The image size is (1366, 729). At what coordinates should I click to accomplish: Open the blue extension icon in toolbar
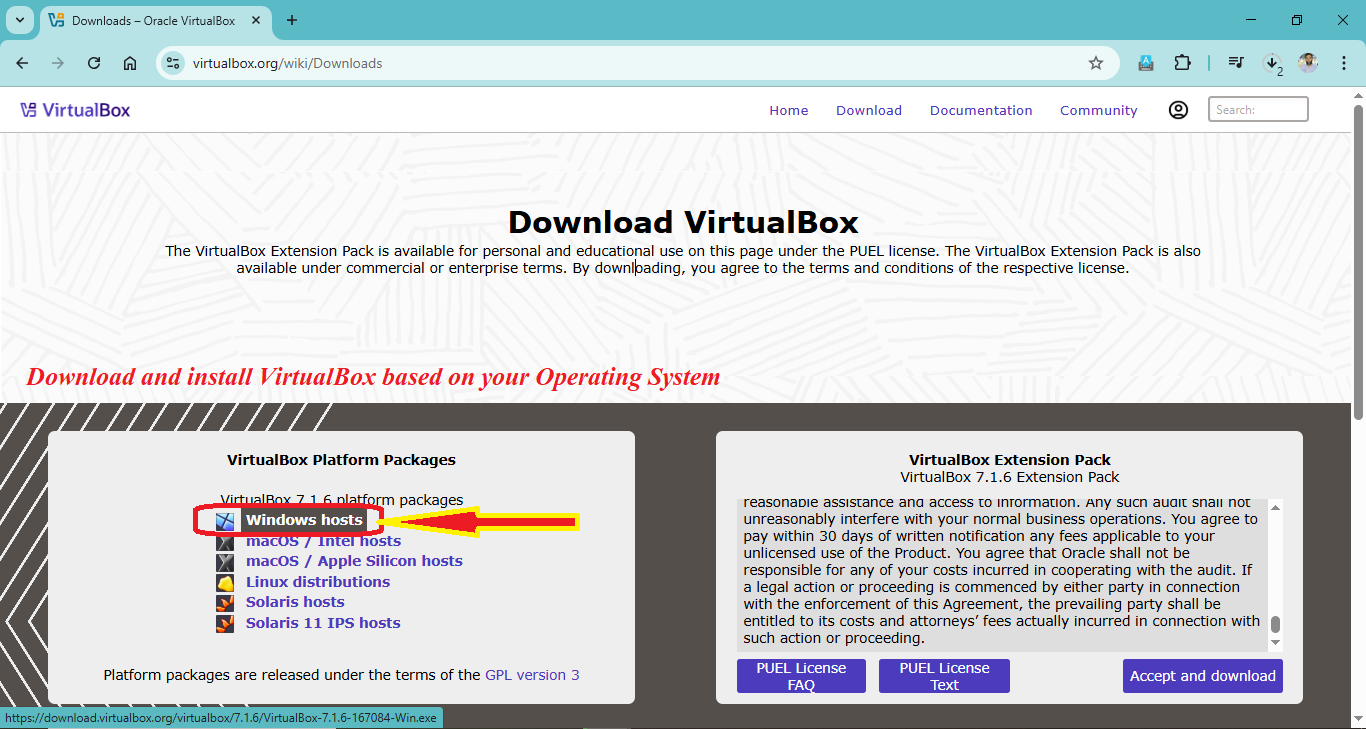pos(1146,63)
